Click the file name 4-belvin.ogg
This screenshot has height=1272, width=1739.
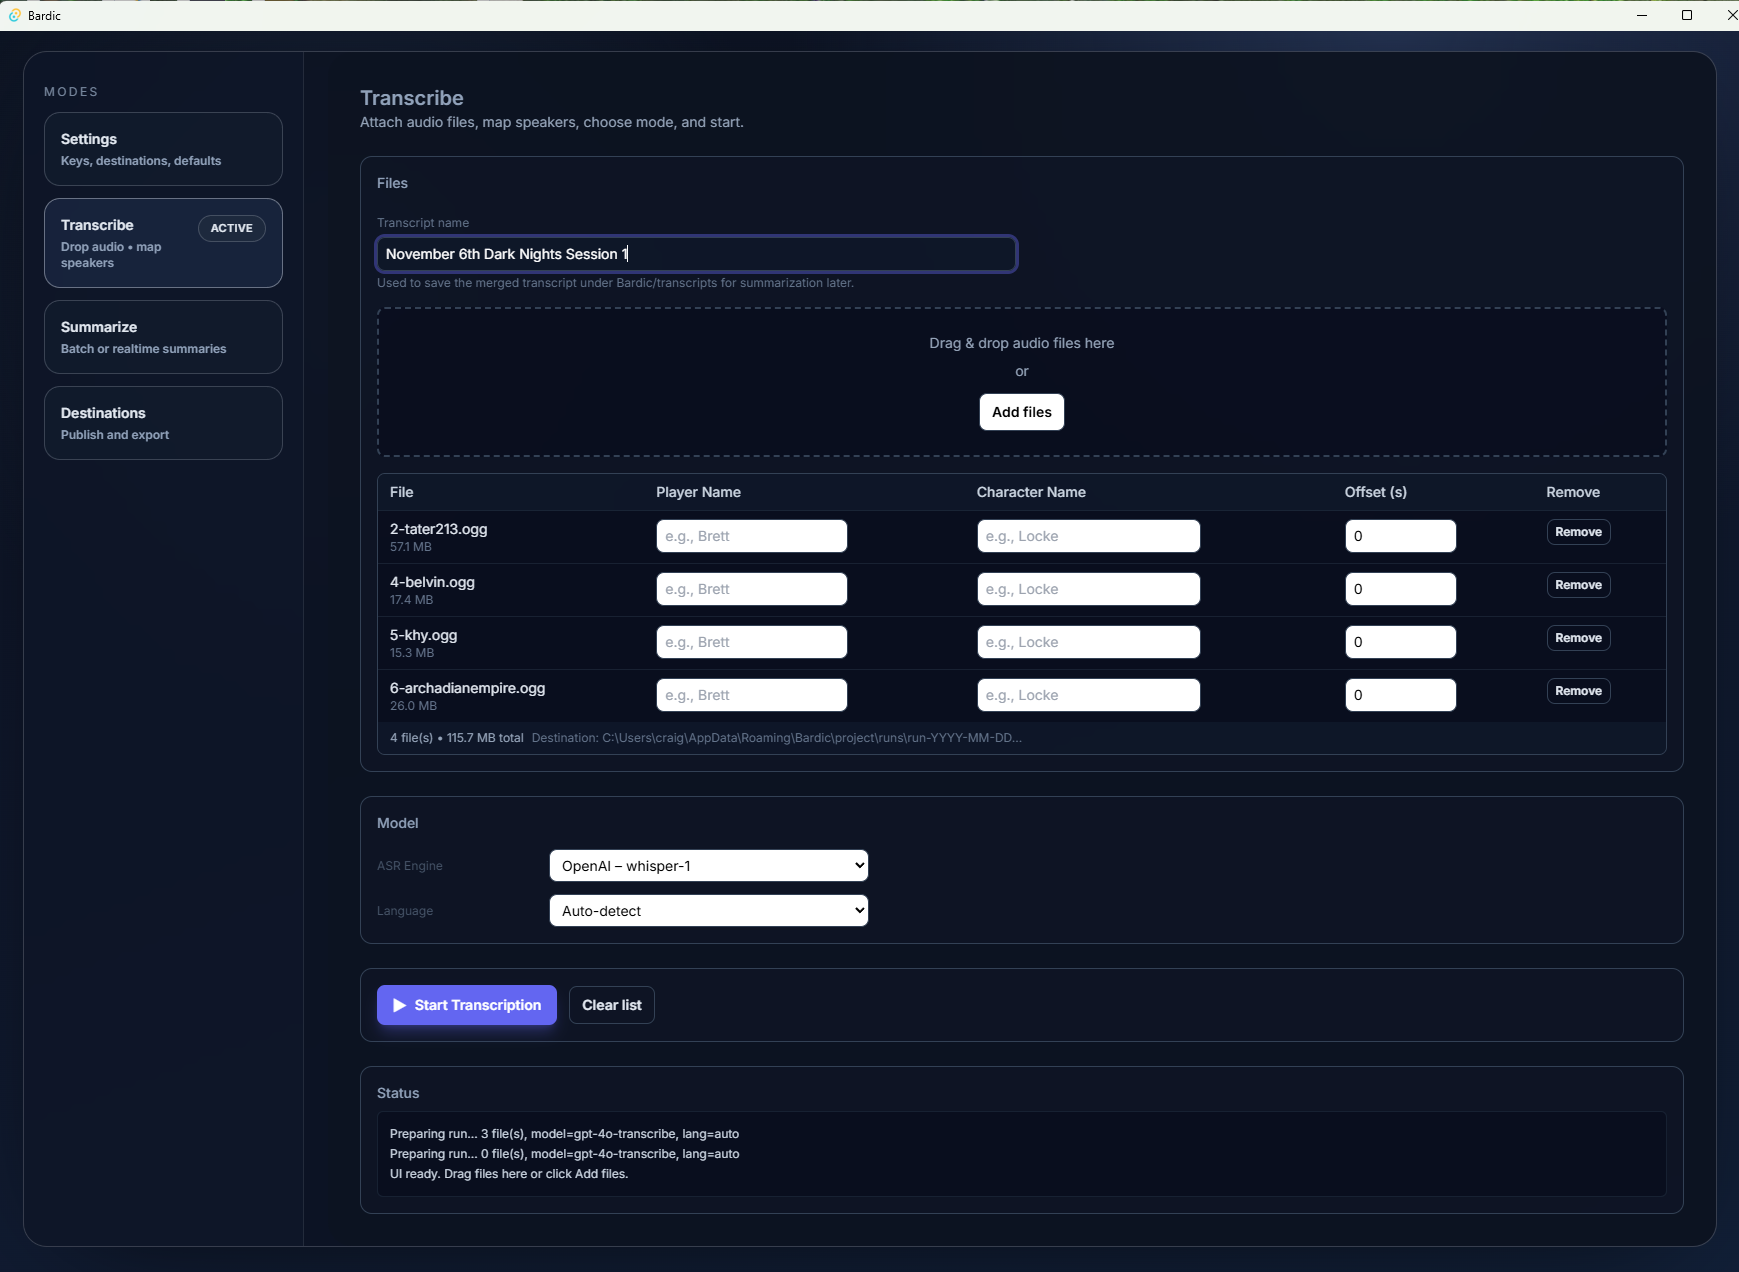[432, 582]
